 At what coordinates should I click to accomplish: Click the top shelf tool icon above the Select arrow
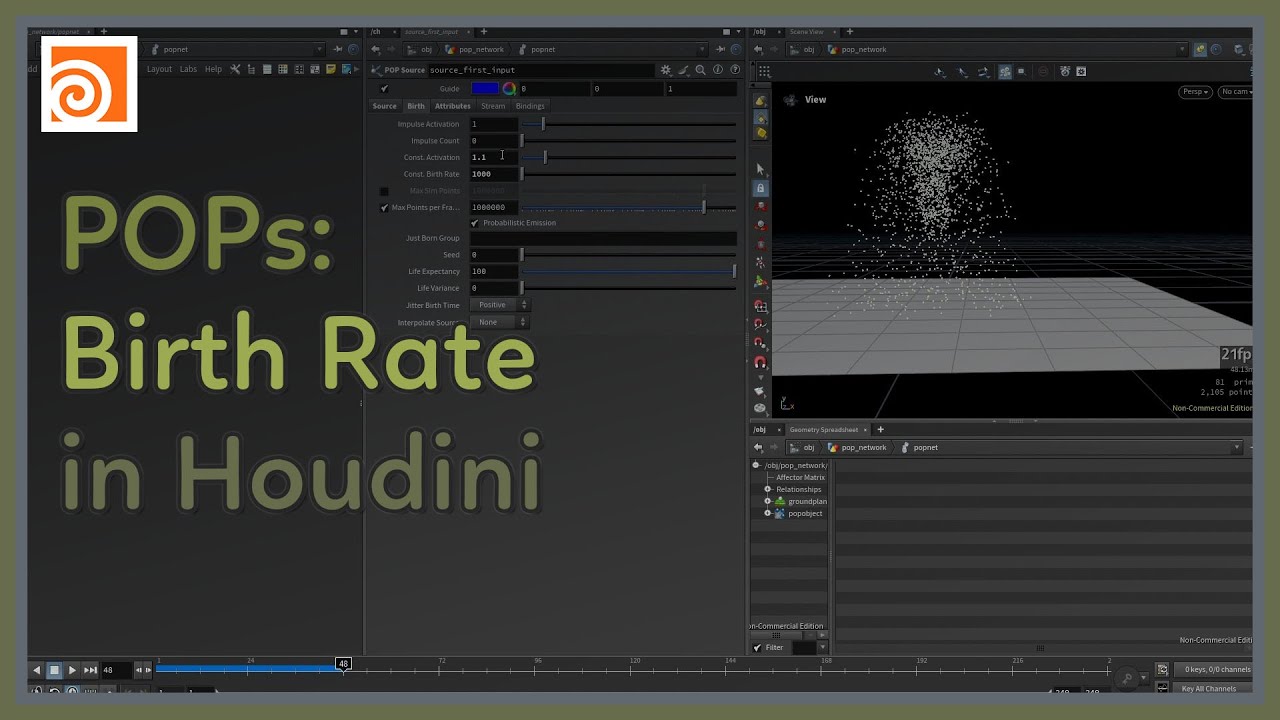[x=760, y=101]
